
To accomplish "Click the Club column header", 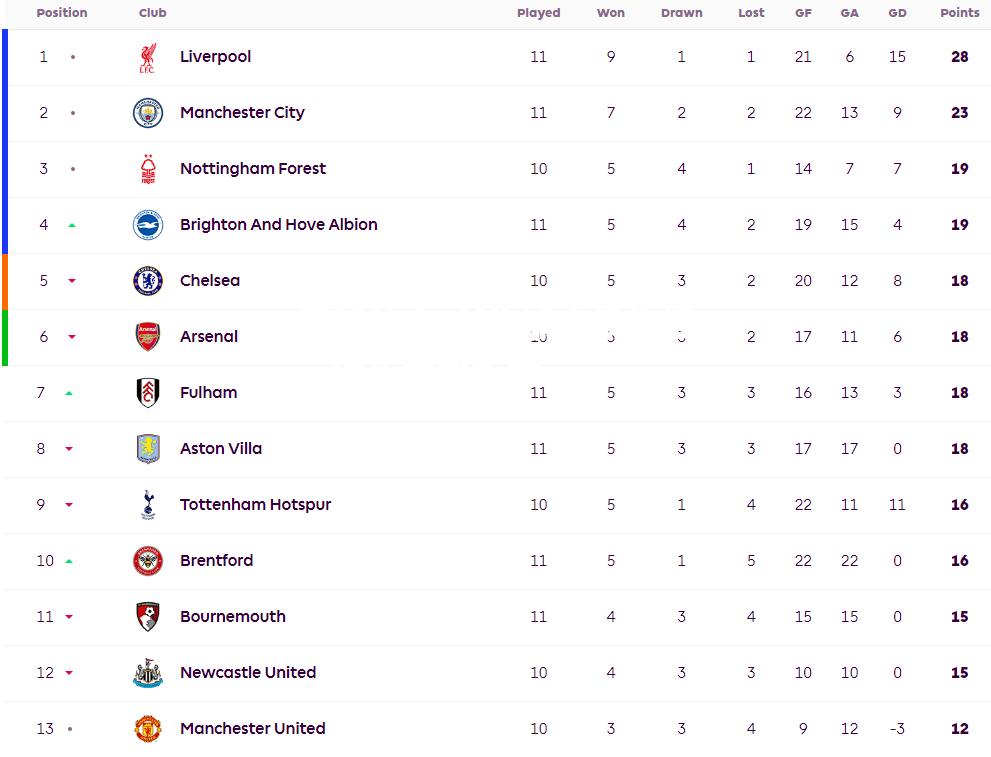I will click(x=152, y=13).
